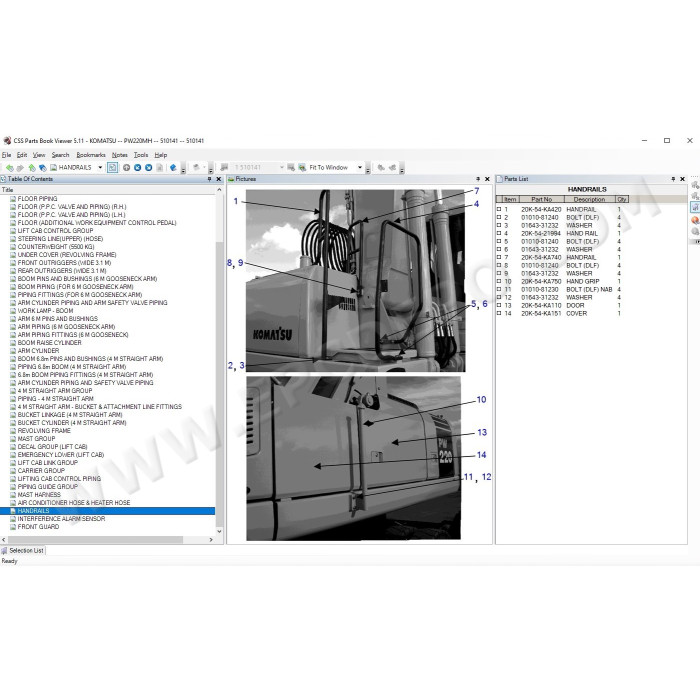Pin the Table Of Contents panel
Screen dimensions: 700x700
point(209,179)
